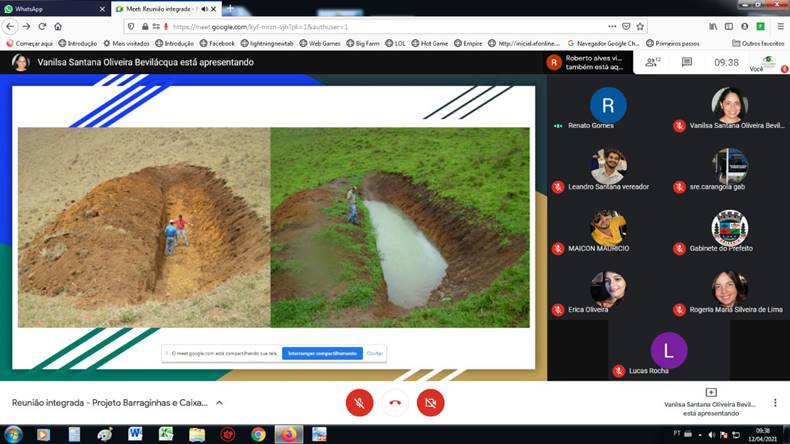Click the Ocultar link in sharing bar
Viewport: 790px width, 444px height.
[x=374, y=353]
